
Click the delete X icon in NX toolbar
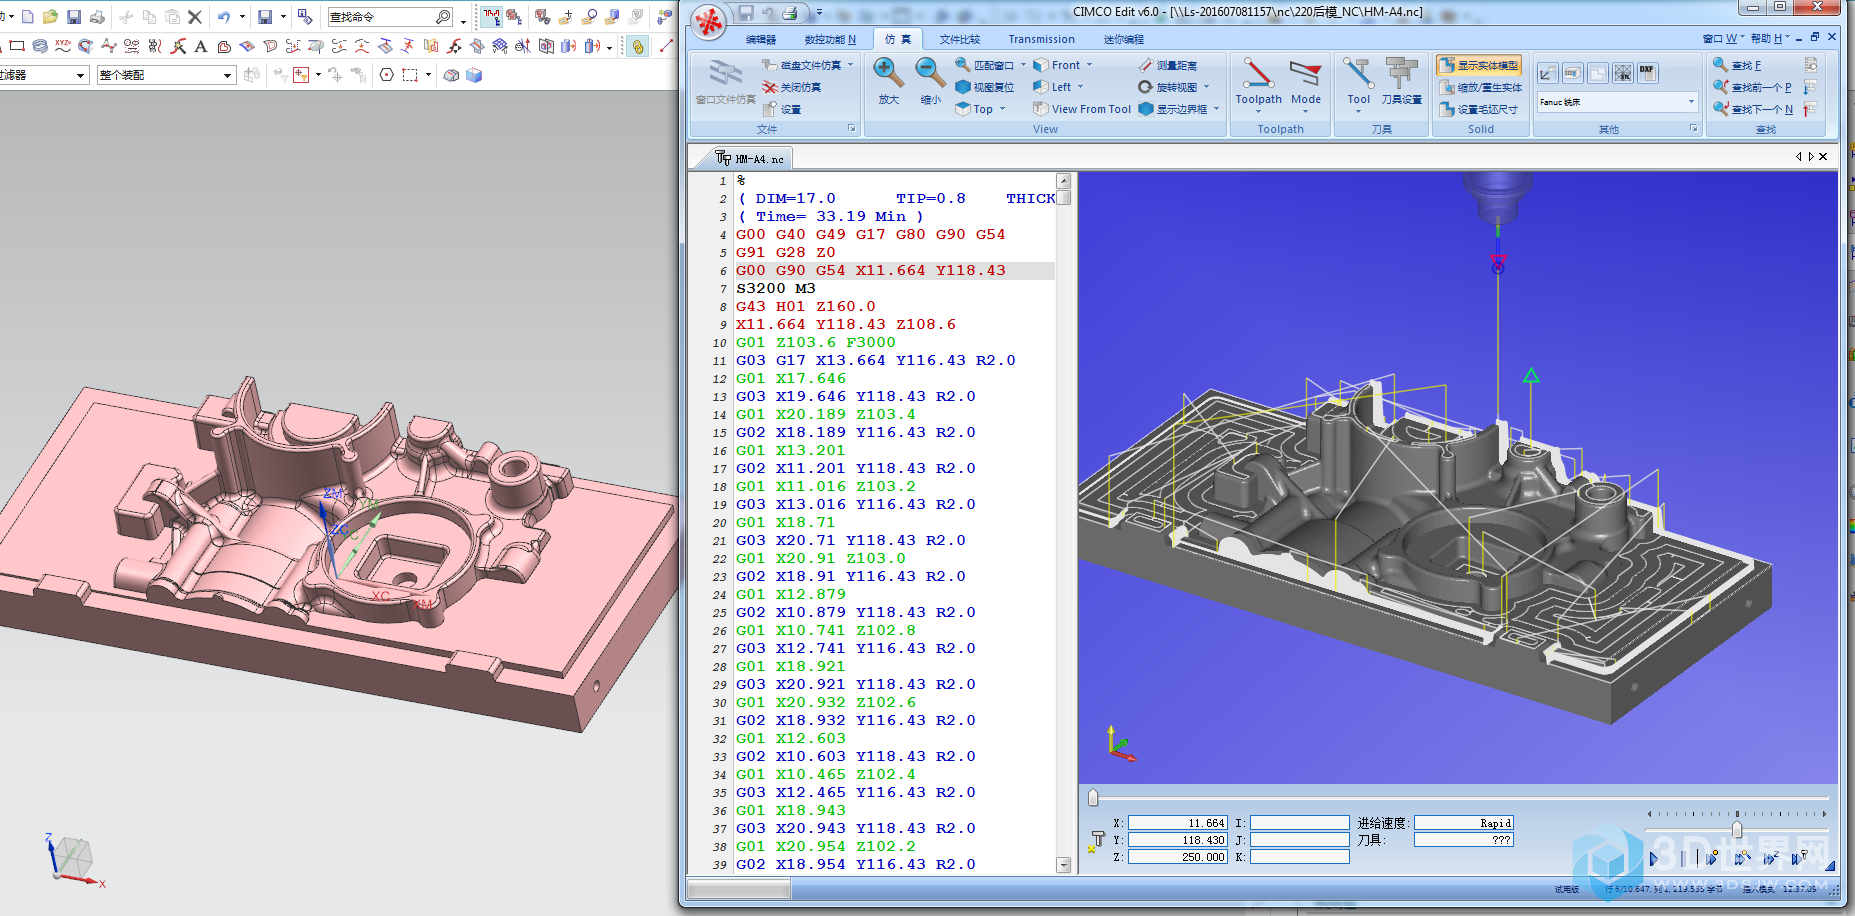pyautogui.click(x=195, y=17)
